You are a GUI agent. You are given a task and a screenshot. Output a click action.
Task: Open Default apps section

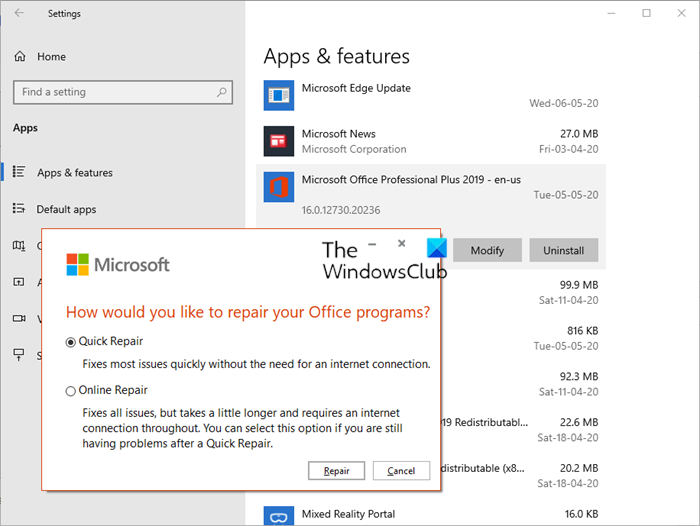(x=66, y=209)
